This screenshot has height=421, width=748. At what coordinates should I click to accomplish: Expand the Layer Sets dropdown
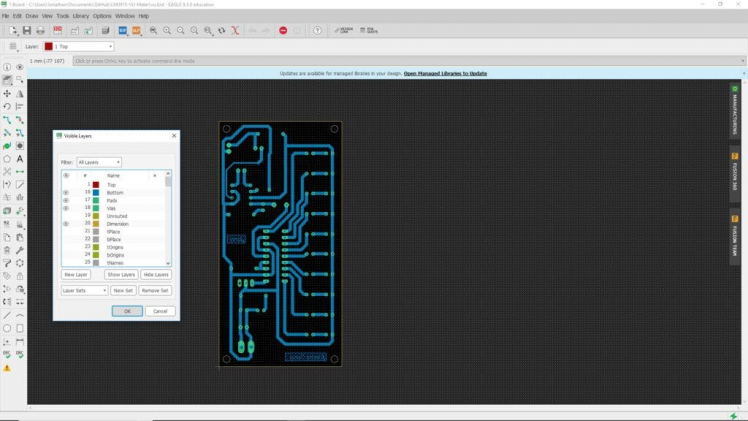point(84,290)
